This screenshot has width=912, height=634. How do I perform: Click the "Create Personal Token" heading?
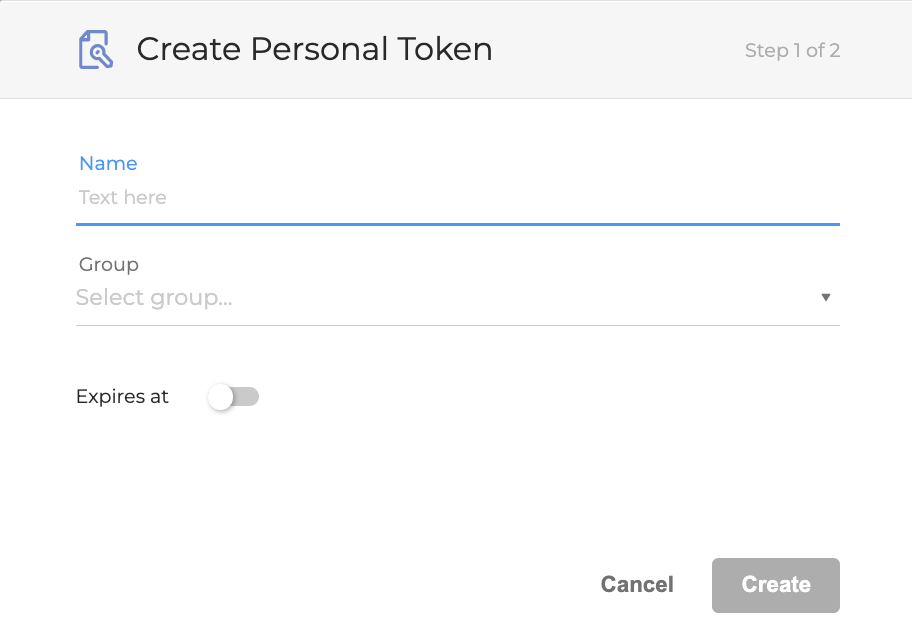coord(314,49)
